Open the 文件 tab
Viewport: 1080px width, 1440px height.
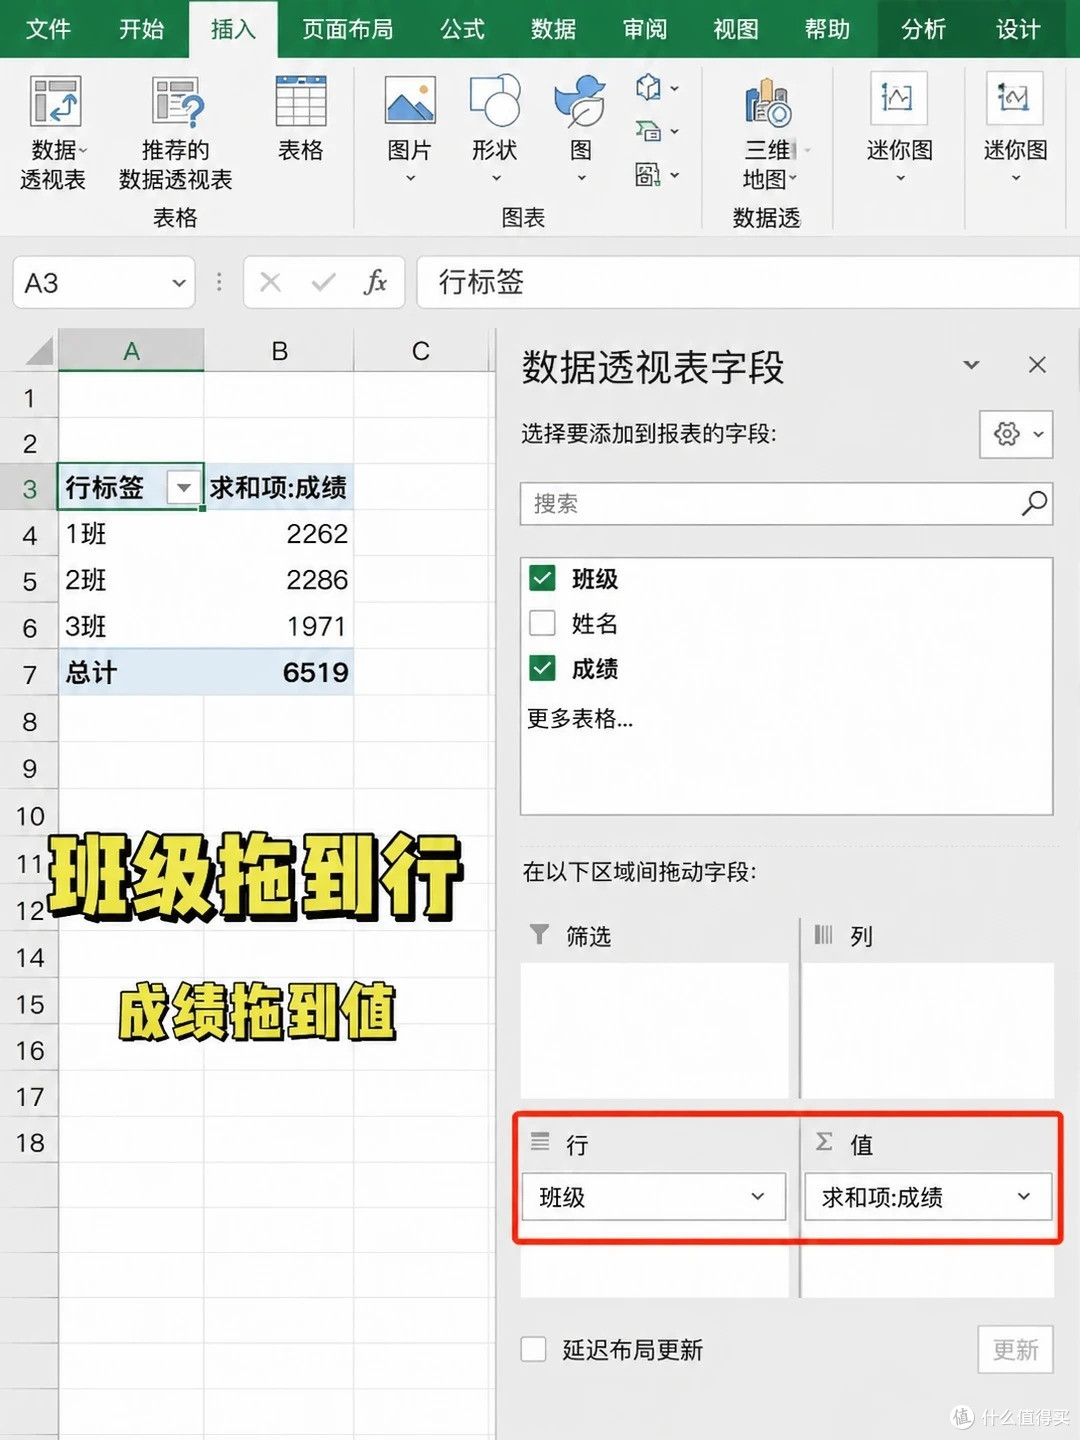pyautogui.click(x=48, y=29)
